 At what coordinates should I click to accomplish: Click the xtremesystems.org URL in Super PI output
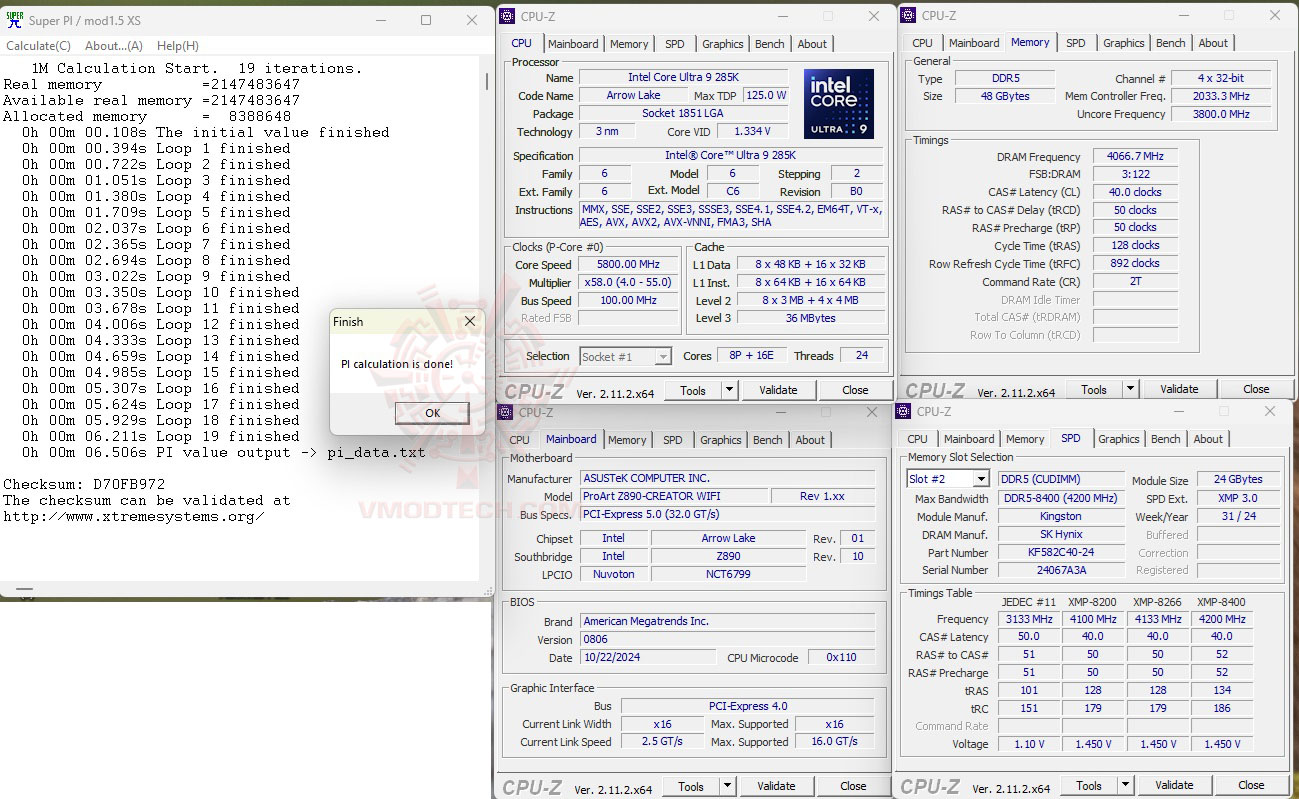pyautogui.click(x=134, y=516)
